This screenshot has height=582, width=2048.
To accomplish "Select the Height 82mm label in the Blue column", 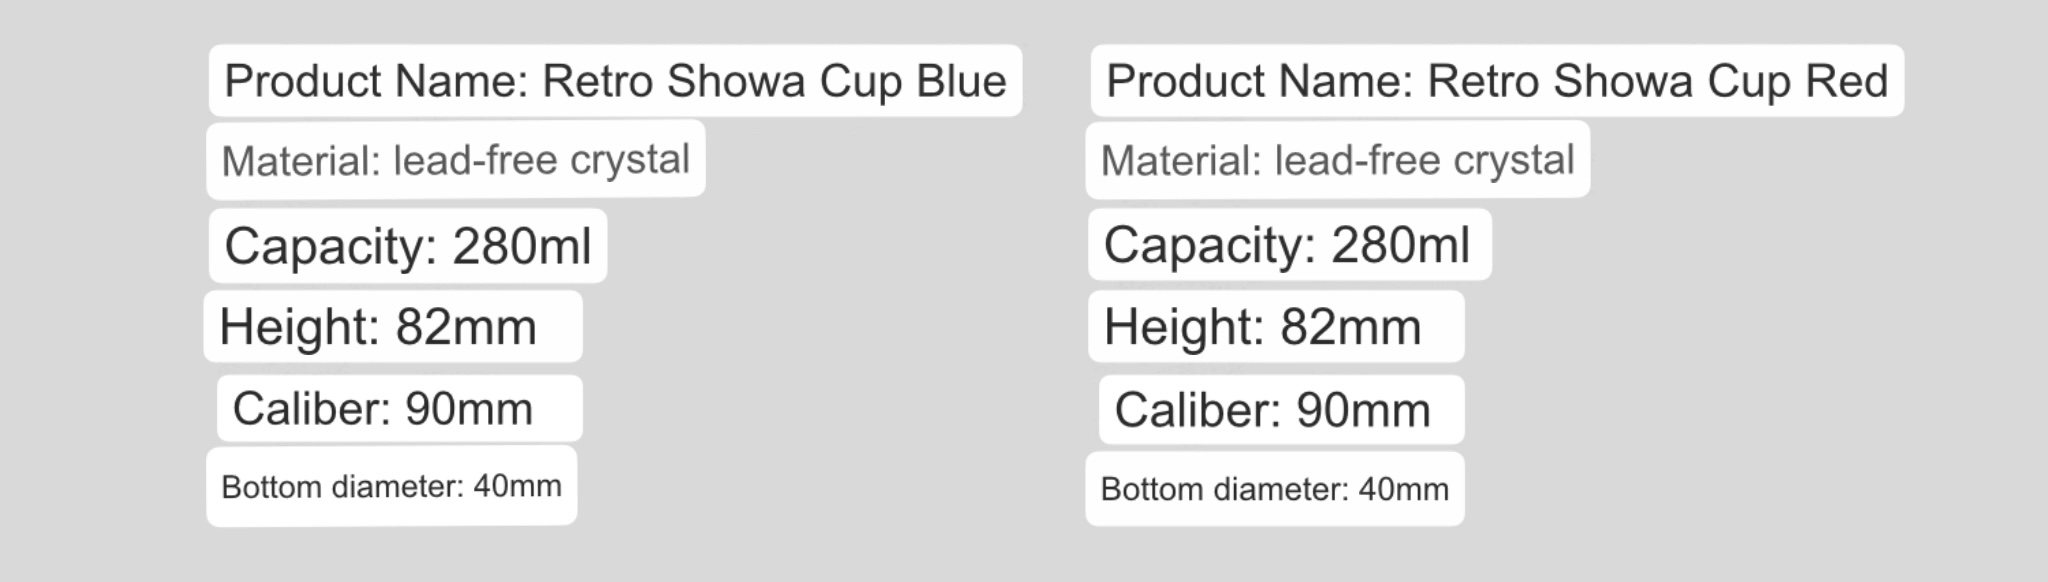I will point(393,326).
